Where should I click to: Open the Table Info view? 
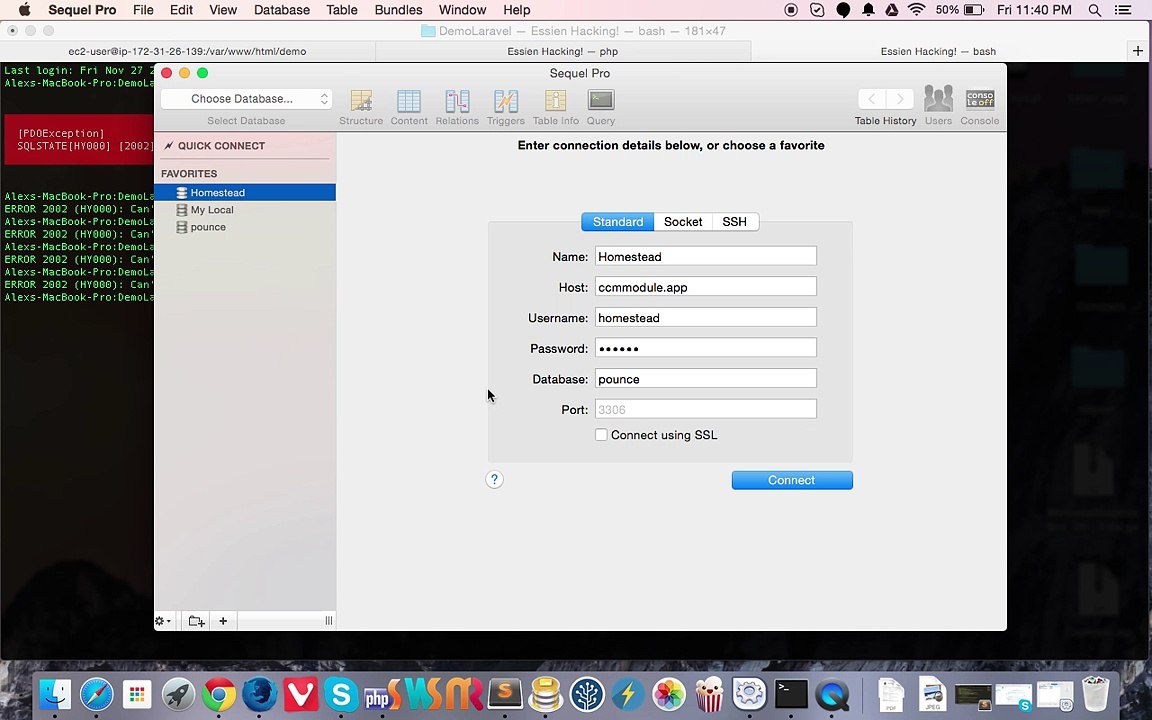tap(555, 107)
